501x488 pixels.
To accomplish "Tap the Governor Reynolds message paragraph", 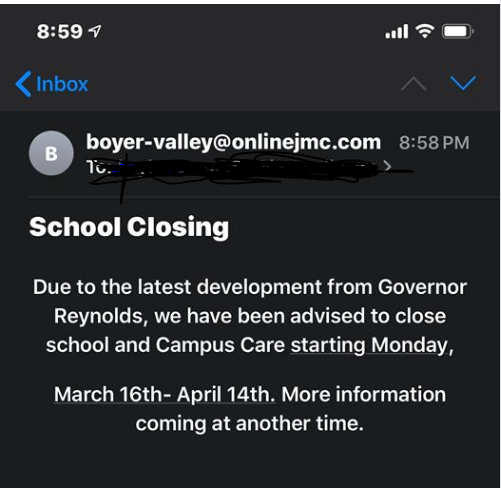I will pyautogui.click(x=250, y=316).
